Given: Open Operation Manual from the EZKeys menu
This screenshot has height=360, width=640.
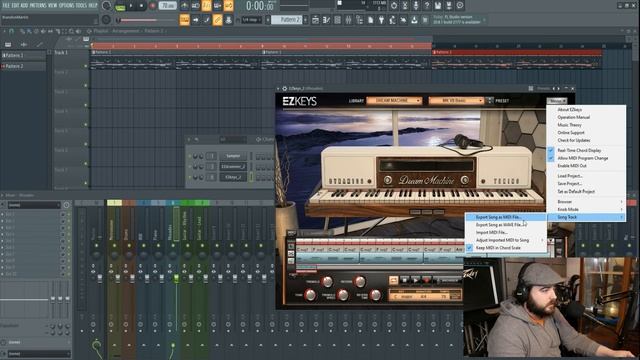Looking at the screenshot, I should [x=573, y=117].
